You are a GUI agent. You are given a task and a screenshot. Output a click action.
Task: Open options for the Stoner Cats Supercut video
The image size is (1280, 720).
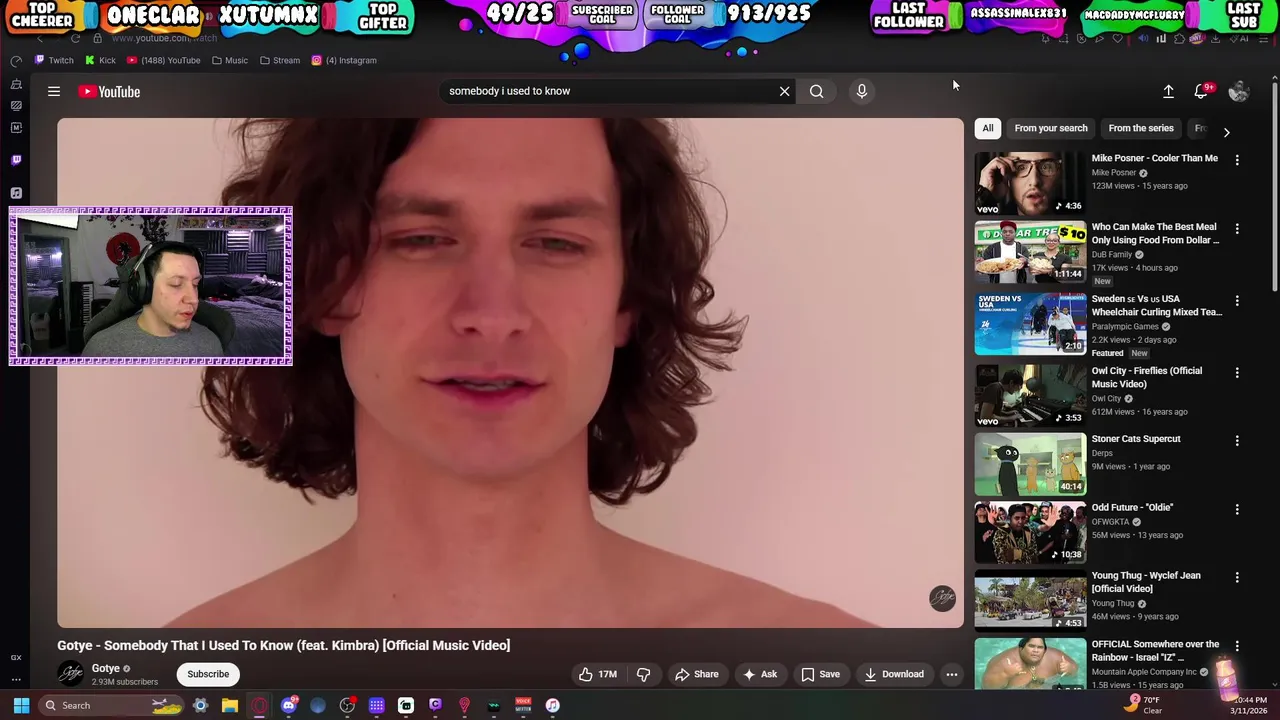pos(1237,441)
